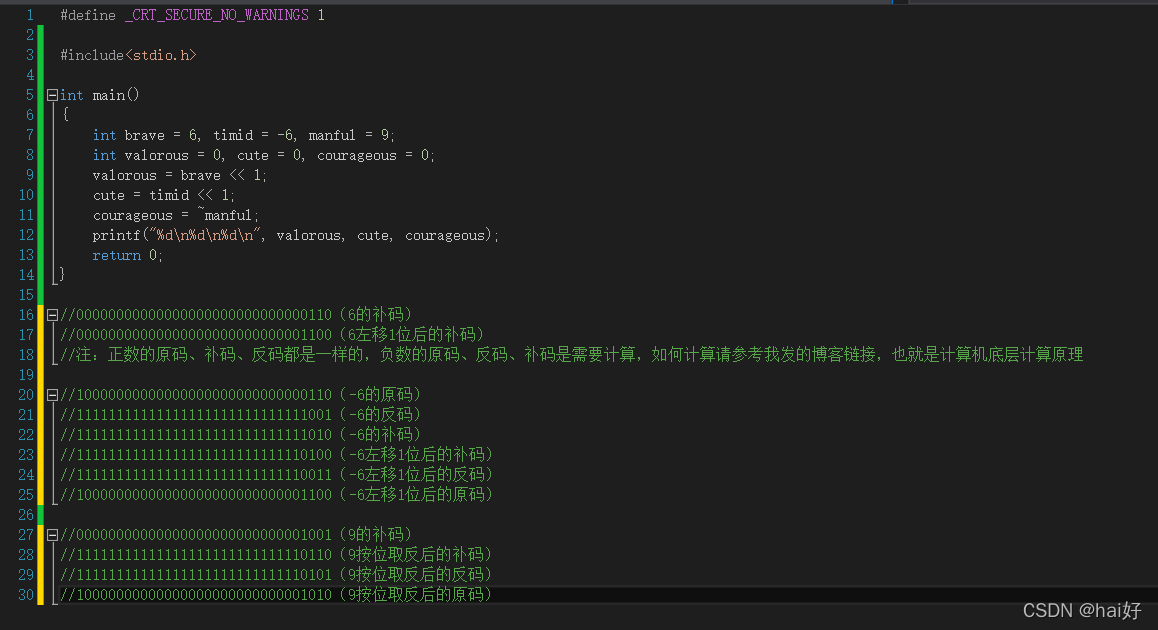Click line number 26 in the gutter

tap(27, 514)
